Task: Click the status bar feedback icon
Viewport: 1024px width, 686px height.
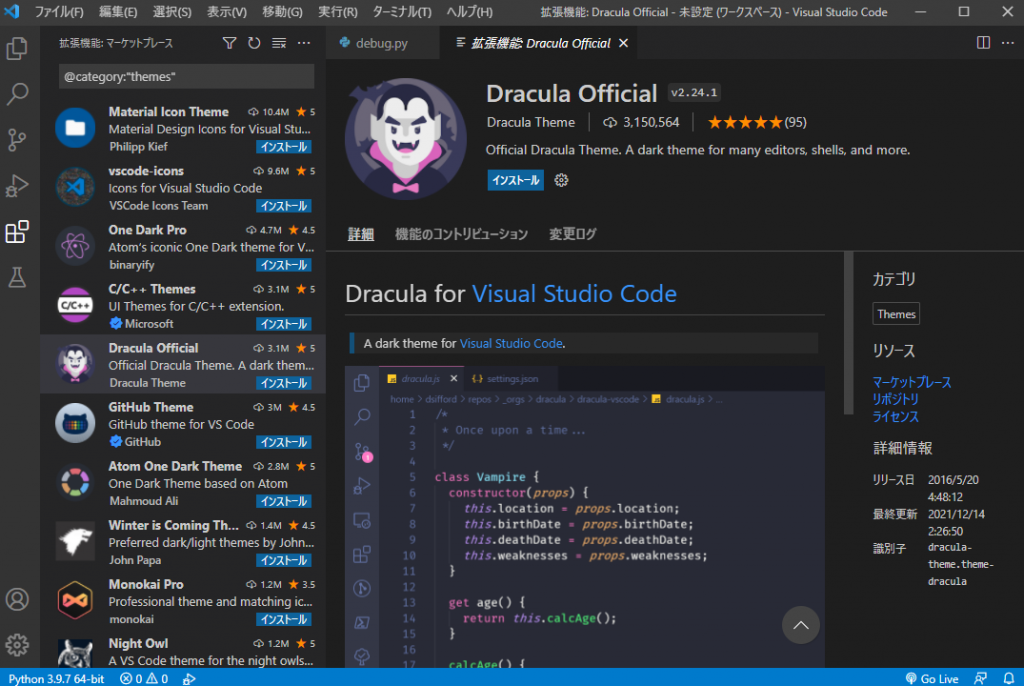Action: (980, 678)
